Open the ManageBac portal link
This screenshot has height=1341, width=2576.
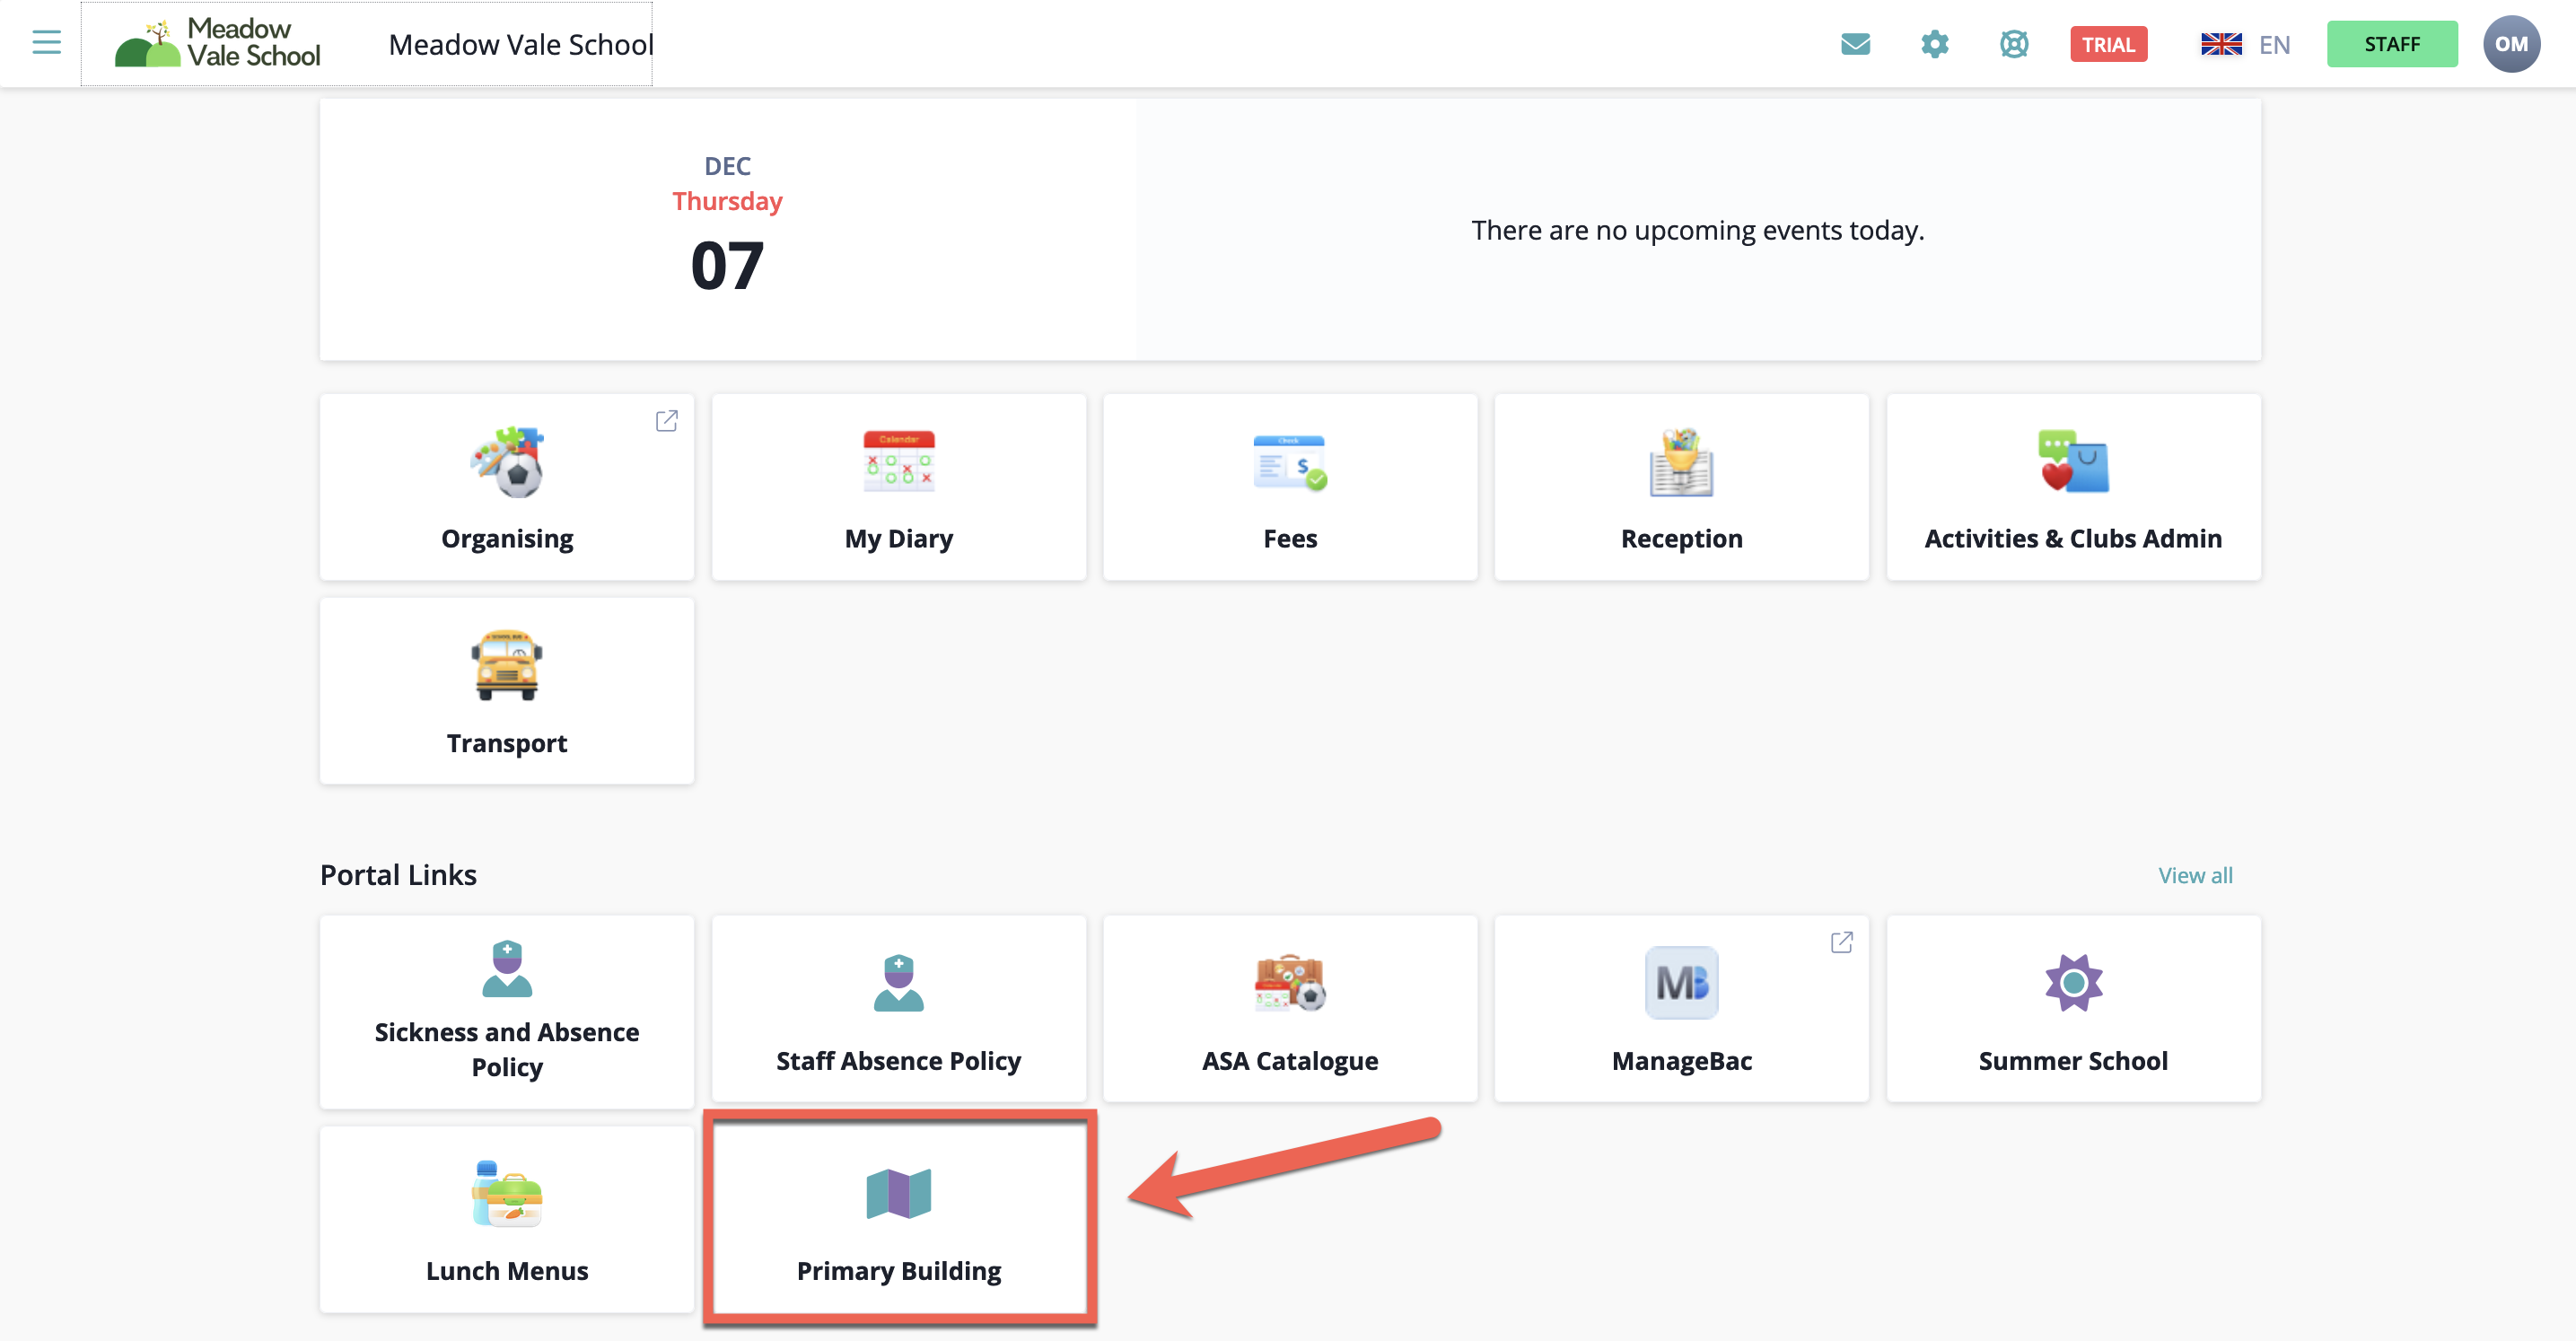[1681, 1009]
